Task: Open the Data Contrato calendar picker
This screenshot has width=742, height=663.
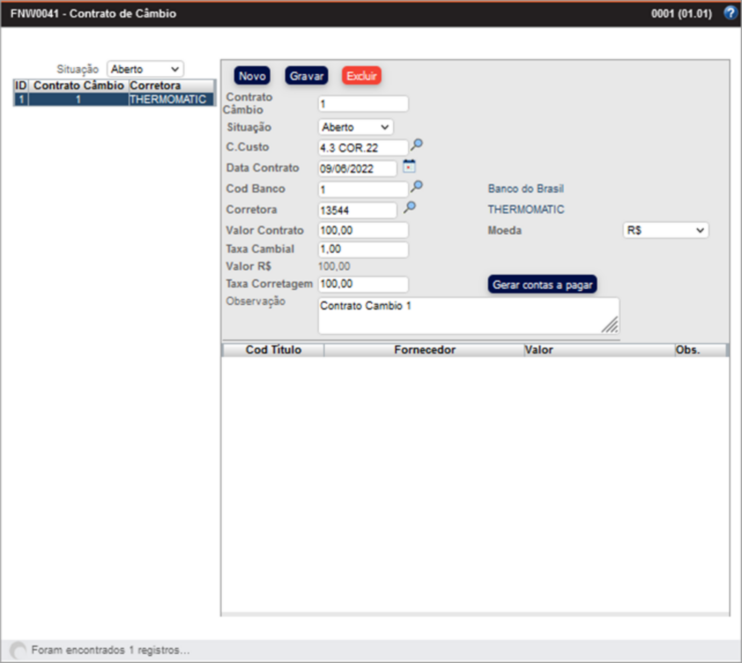Action: click(x=408, y=167)
